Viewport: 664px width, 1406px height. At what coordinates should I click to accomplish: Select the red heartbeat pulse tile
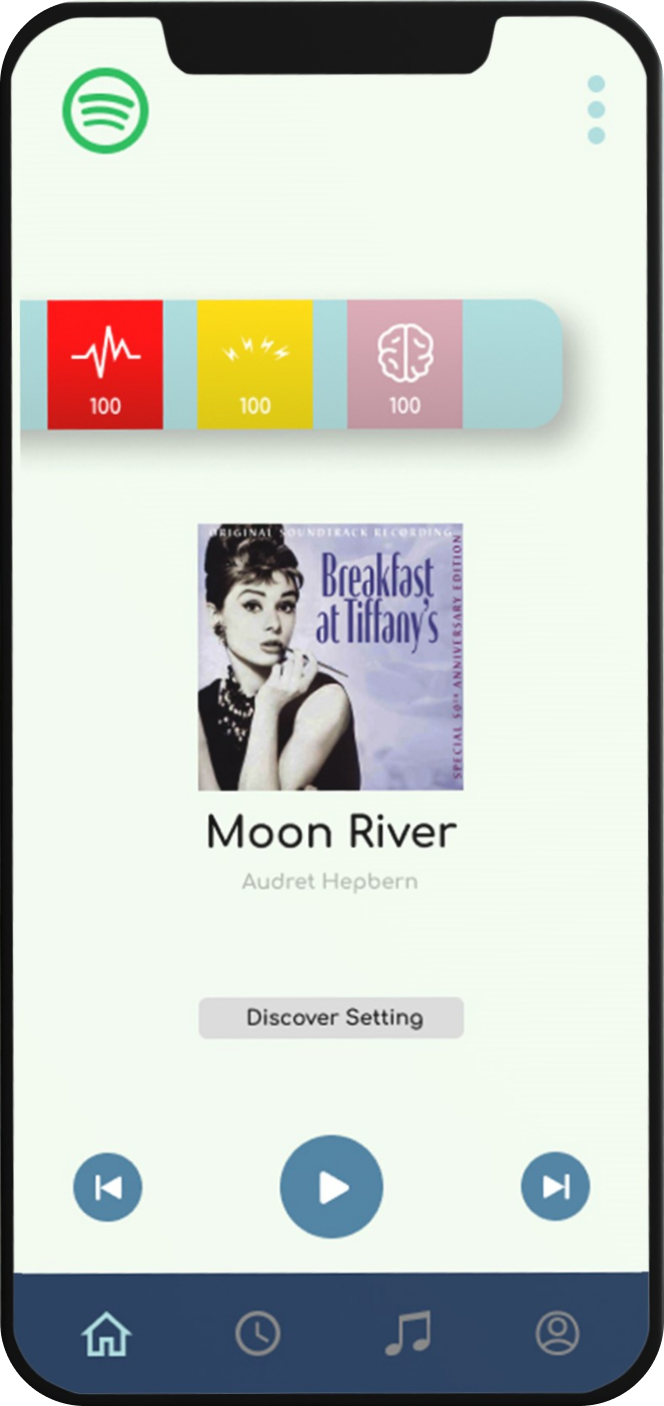(x=105, y=364)
